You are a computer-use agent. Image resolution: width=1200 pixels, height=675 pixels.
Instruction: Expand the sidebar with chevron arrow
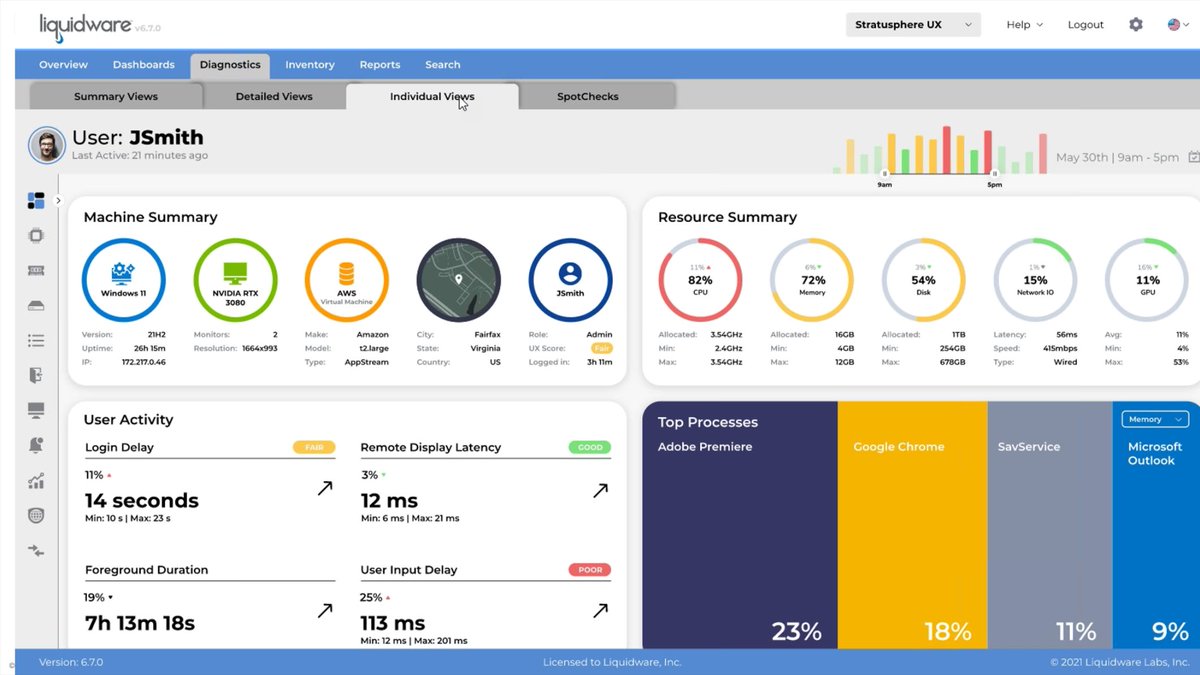[58, 201]
